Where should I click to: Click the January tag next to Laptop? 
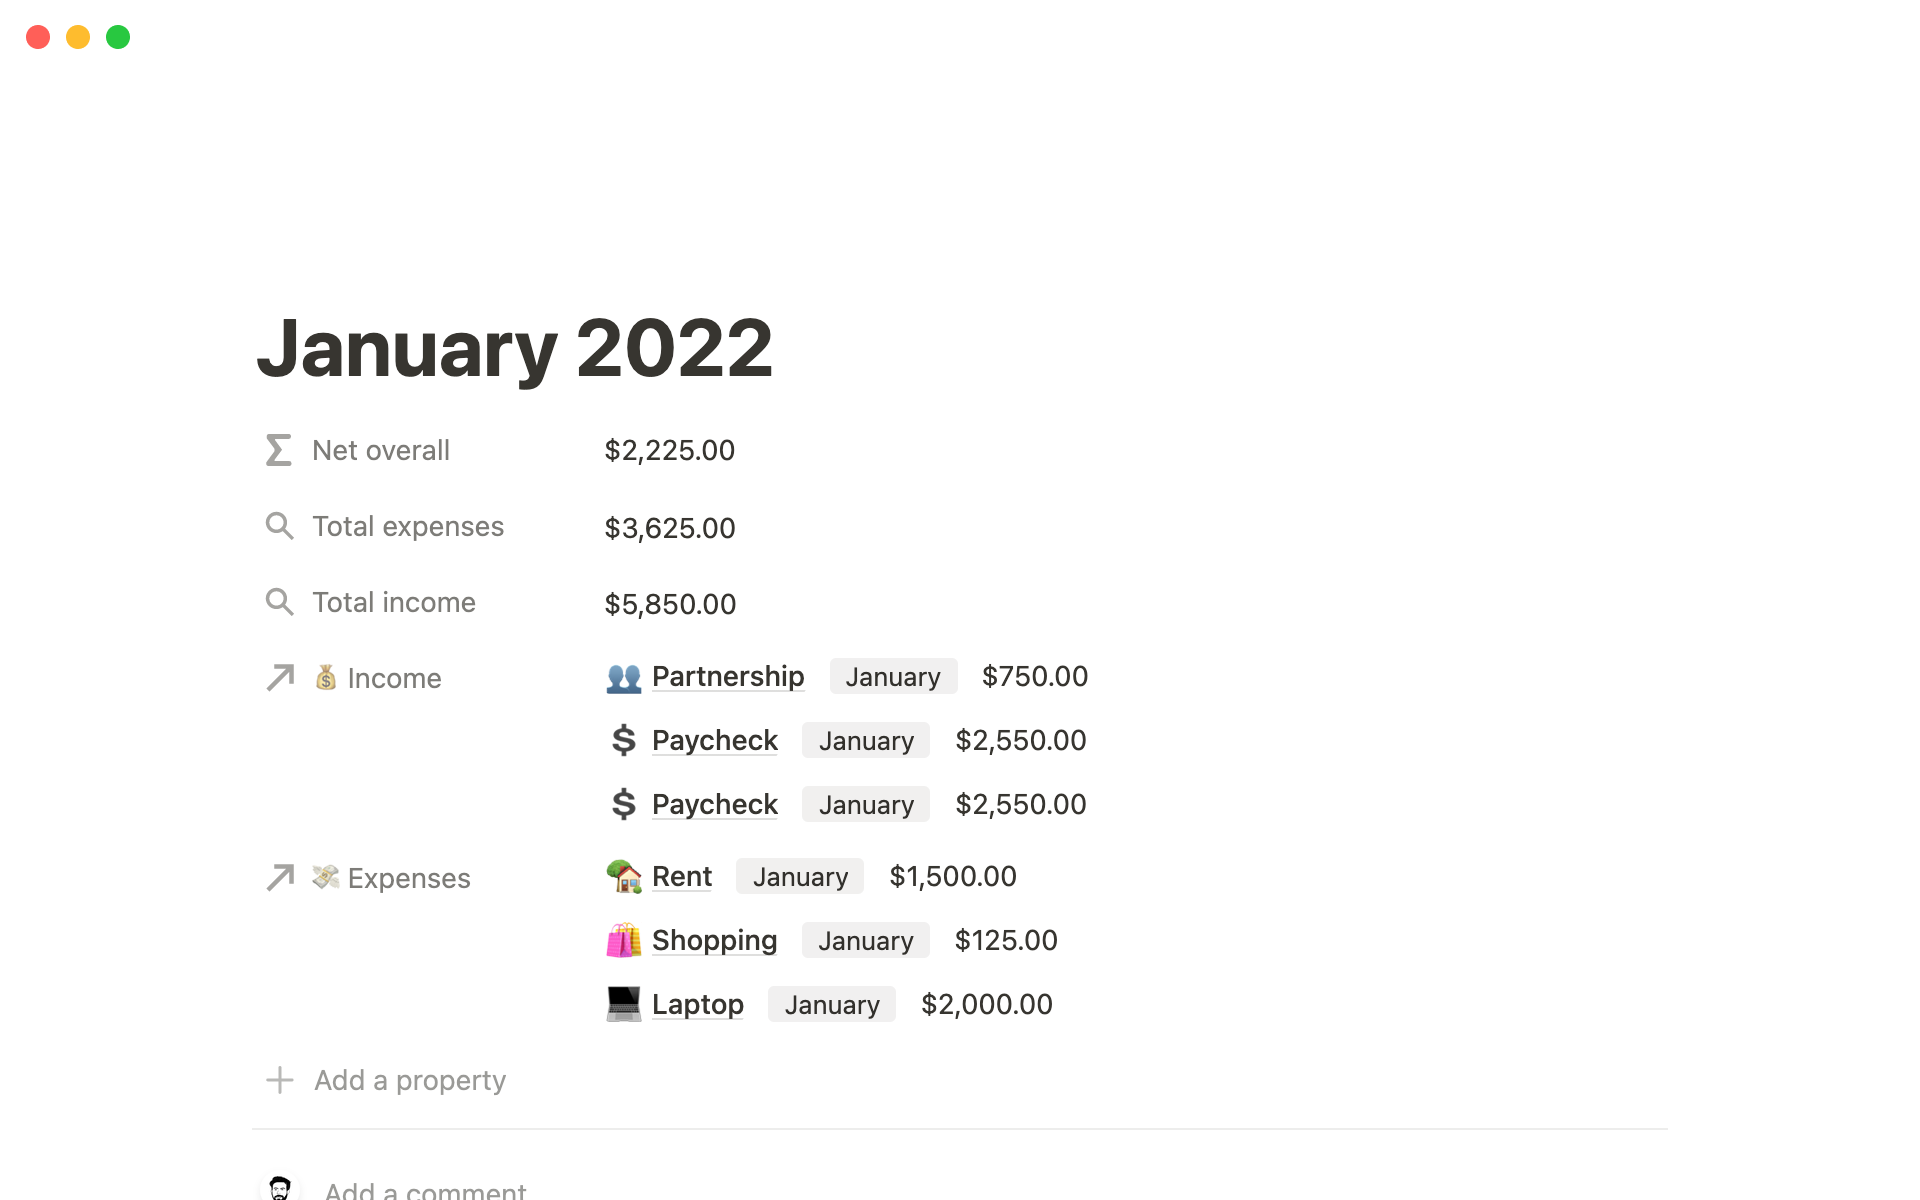tap(832, 1005)
